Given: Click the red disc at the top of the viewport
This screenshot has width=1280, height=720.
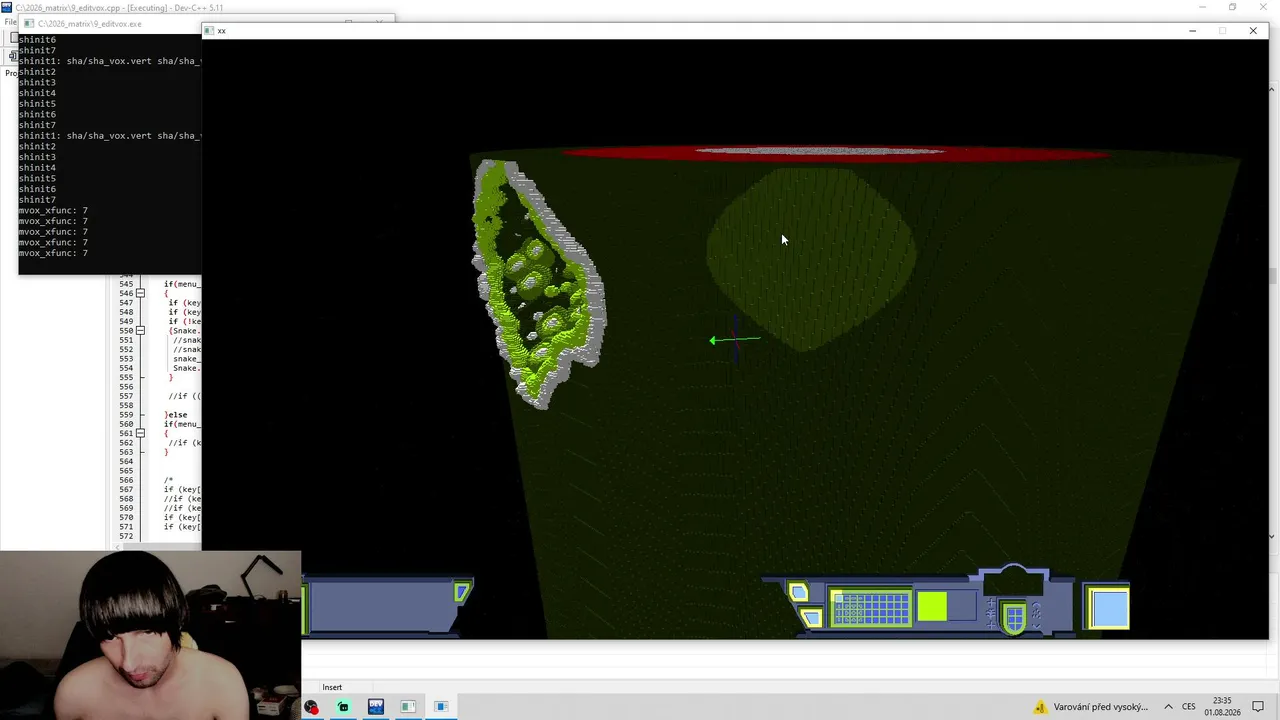Looking at the screenshot, I should [835, 153].
